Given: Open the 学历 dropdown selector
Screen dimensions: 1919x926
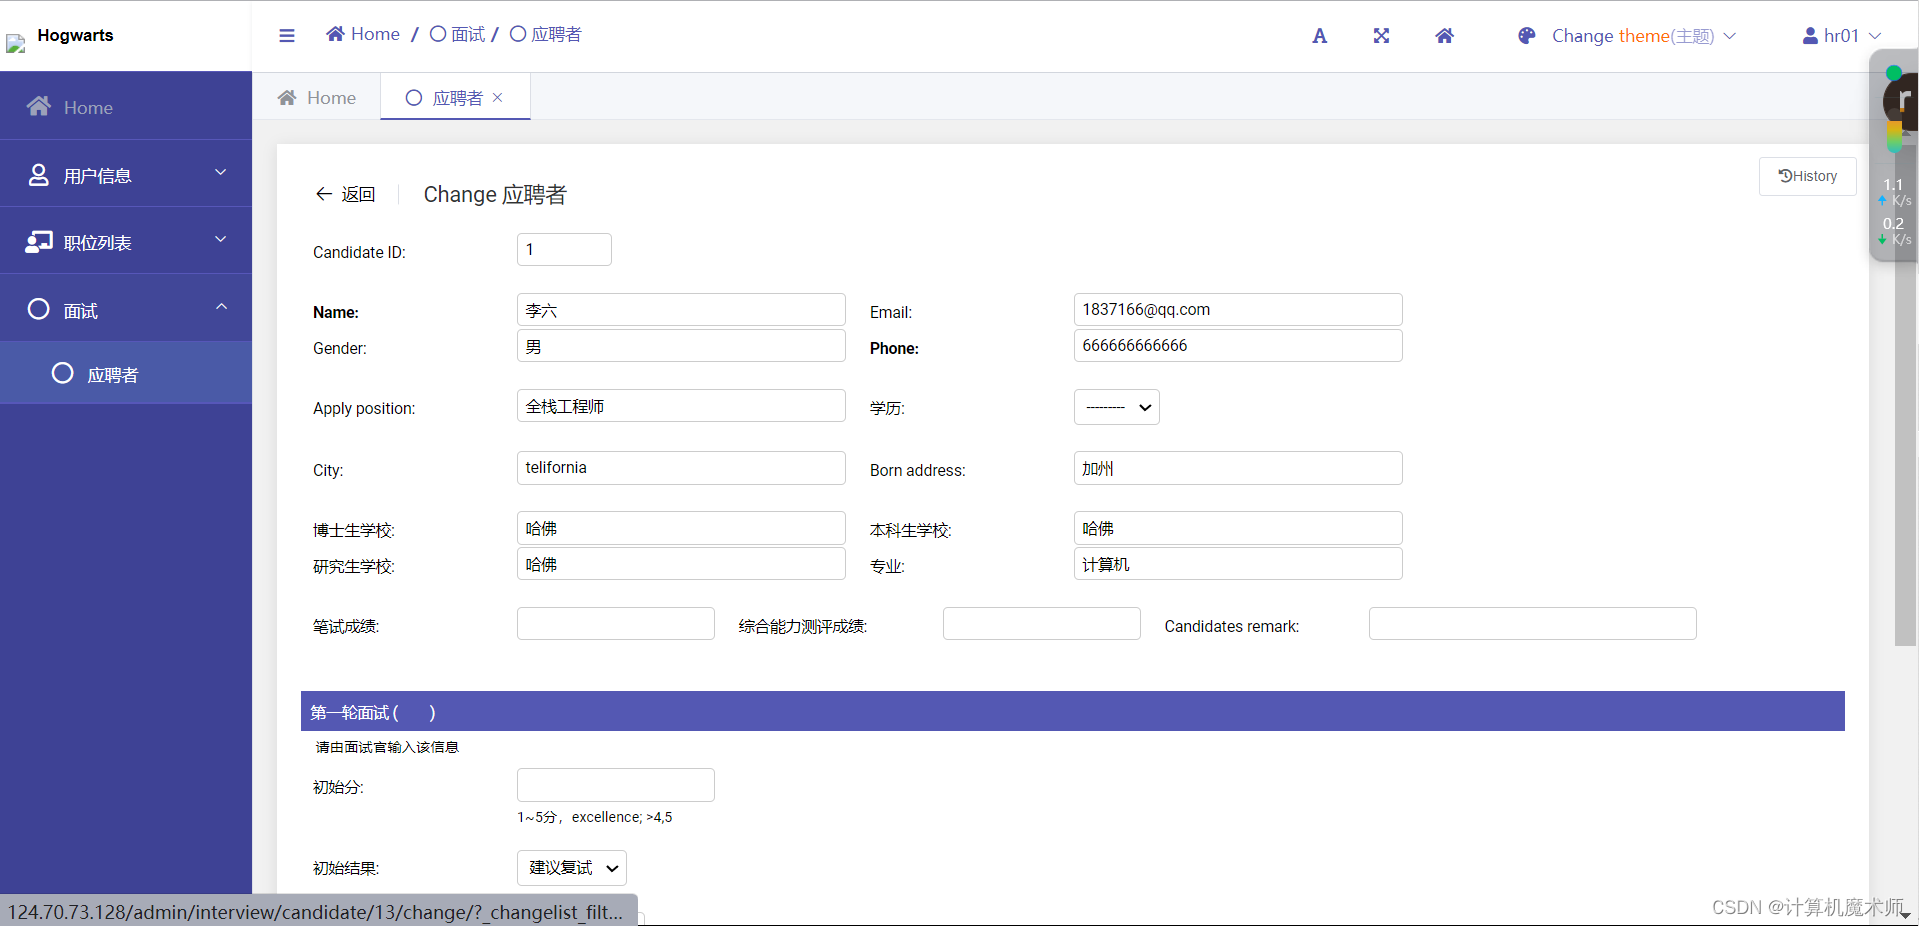Looking at the screenshot, I should point(1115,407).
